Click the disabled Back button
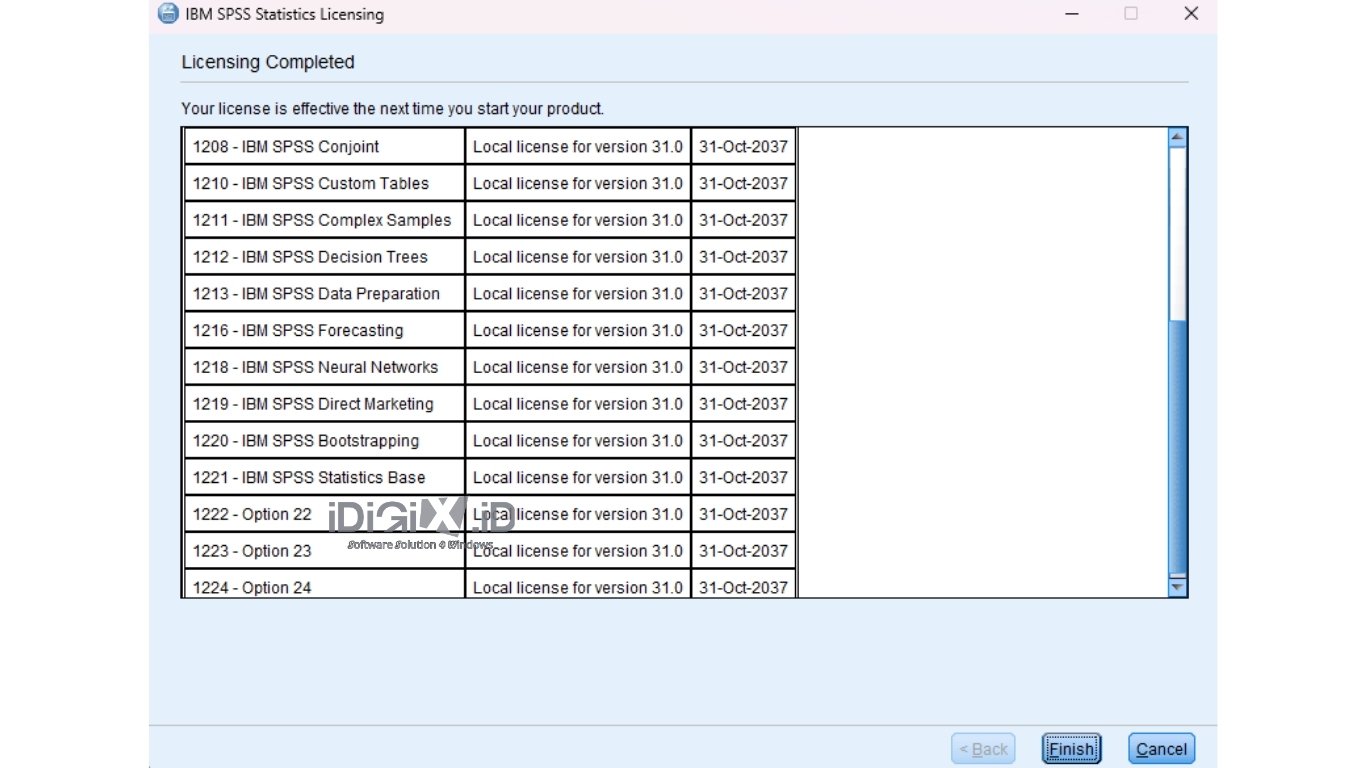1366x768 pixels. click(x=983, y=749)
